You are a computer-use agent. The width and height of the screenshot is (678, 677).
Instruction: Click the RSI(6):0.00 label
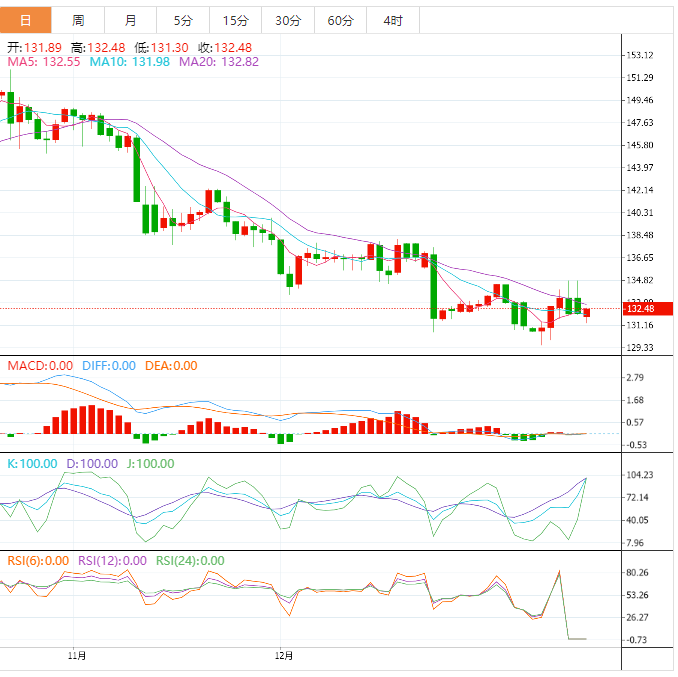38,561
